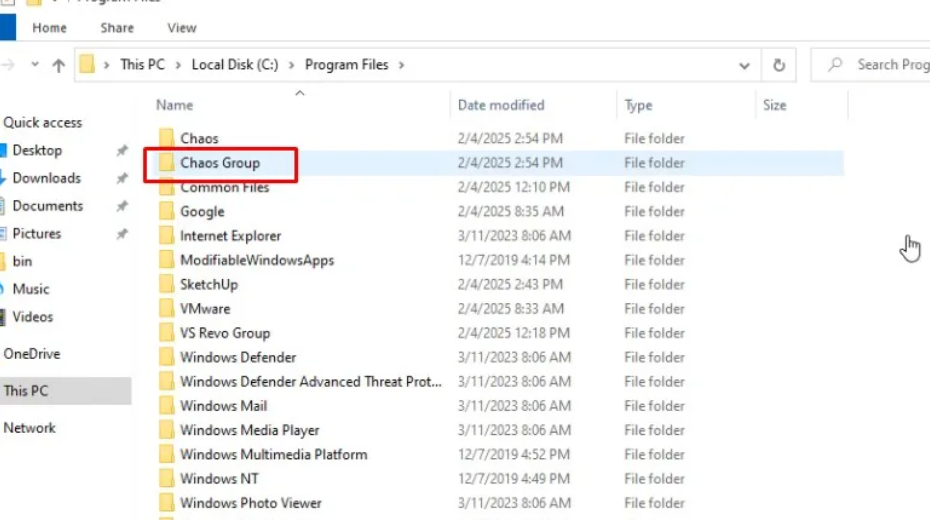Viewport: 930px width, 520px height.
Task: Select Network in the navigation pane
Action: pos(30,428)
